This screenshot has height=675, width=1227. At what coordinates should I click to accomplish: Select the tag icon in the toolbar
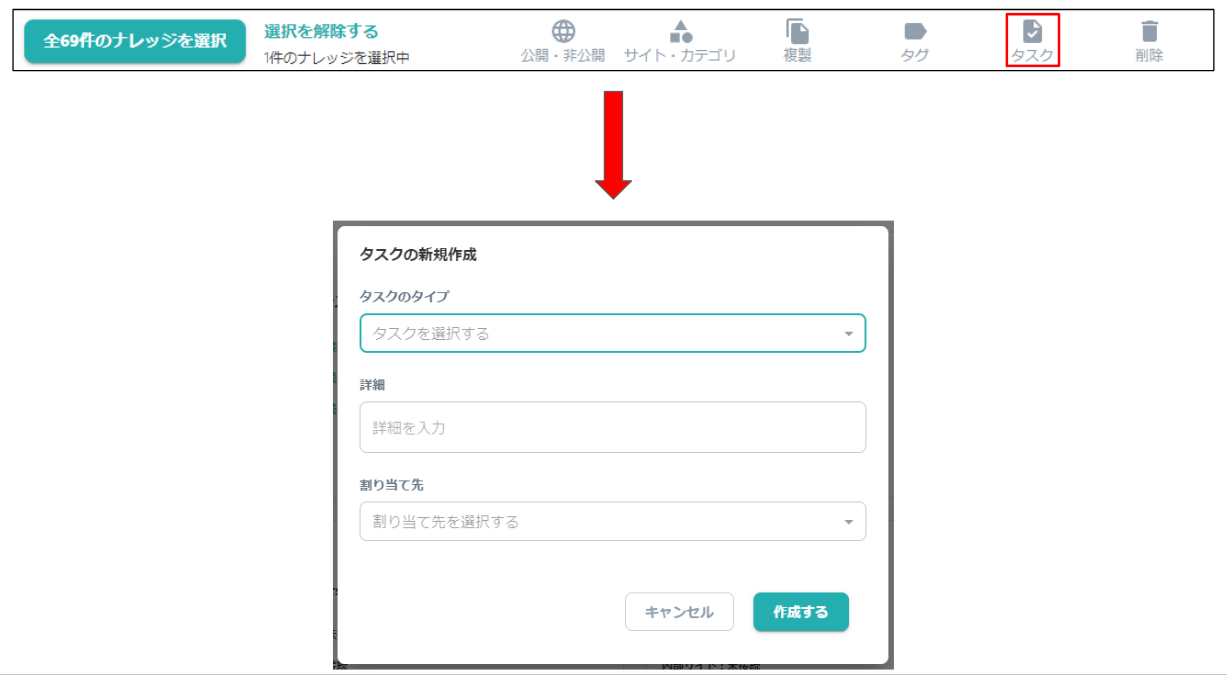click(915, 32)
